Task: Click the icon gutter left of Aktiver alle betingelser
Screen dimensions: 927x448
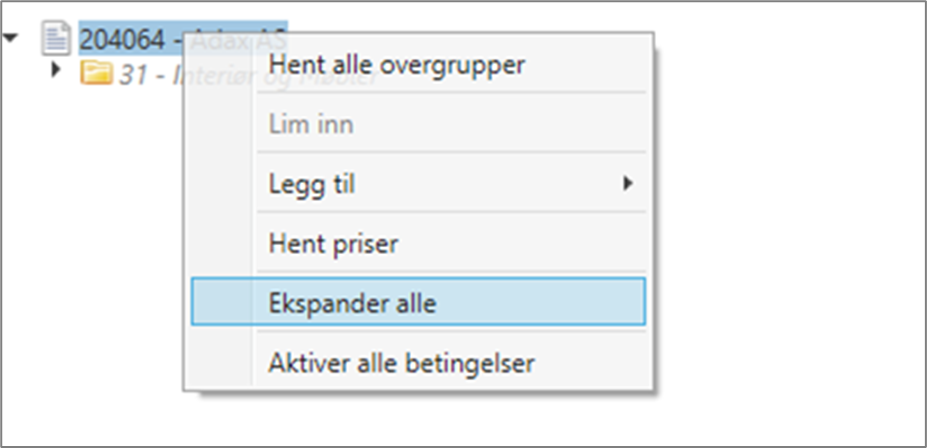Action: coord(222,361)
